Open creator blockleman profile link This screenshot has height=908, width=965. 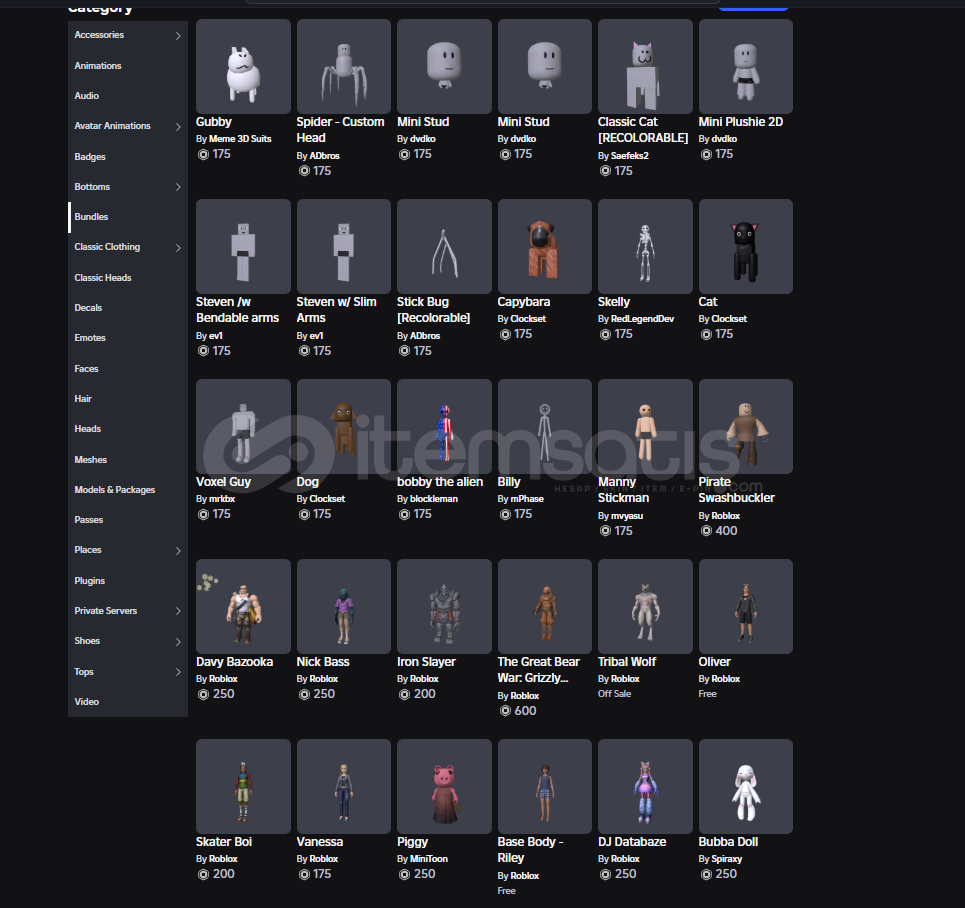click(434, 499)
